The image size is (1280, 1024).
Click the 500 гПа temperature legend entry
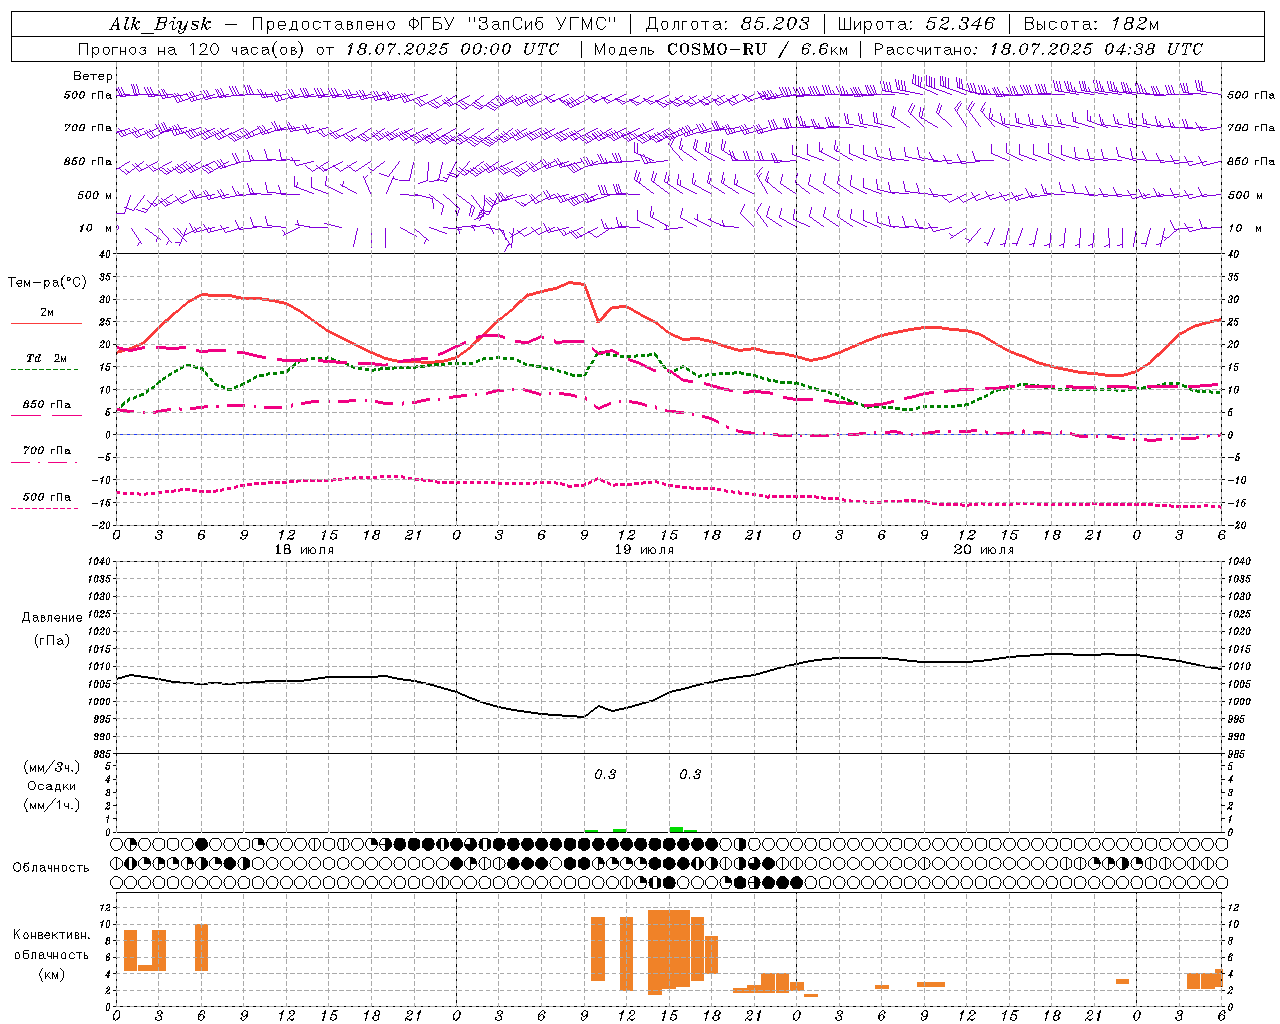pyautogui.click(x=45, y=500)
